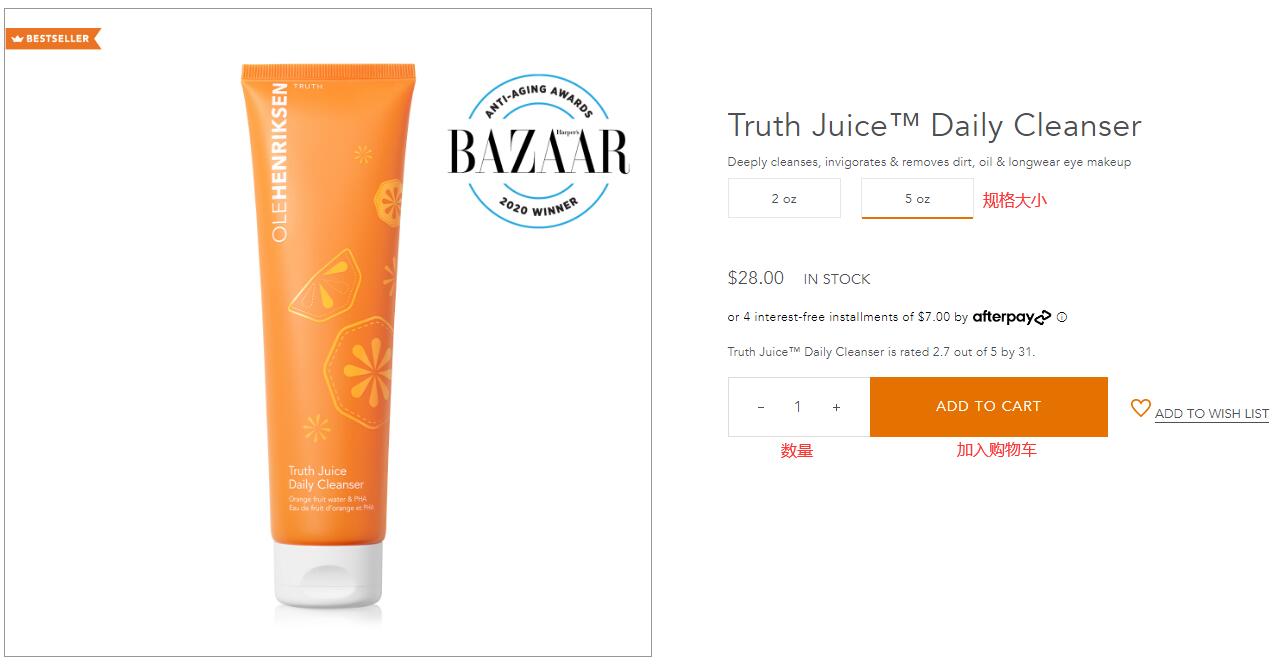Click the IN STOCK status text

tap(837, 279)
